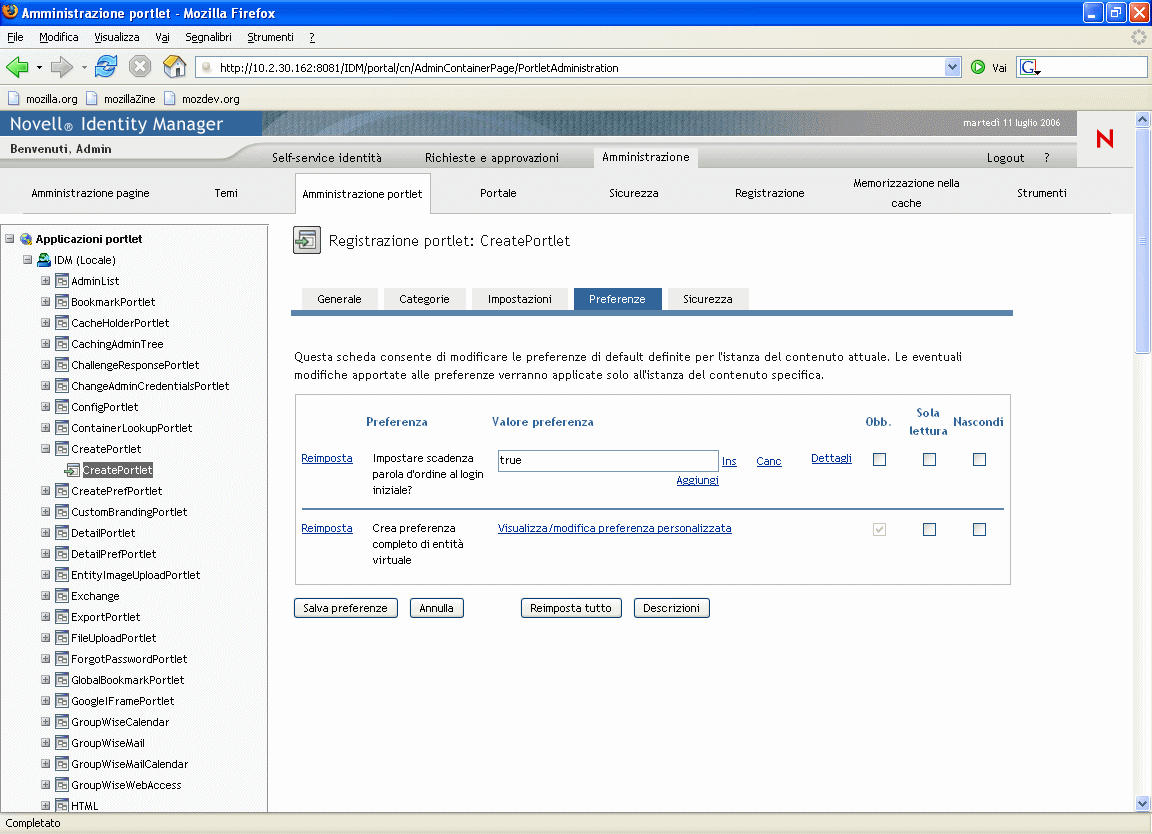
Task: Click the Firefox forward arrow icon
Action: (62, 68)
